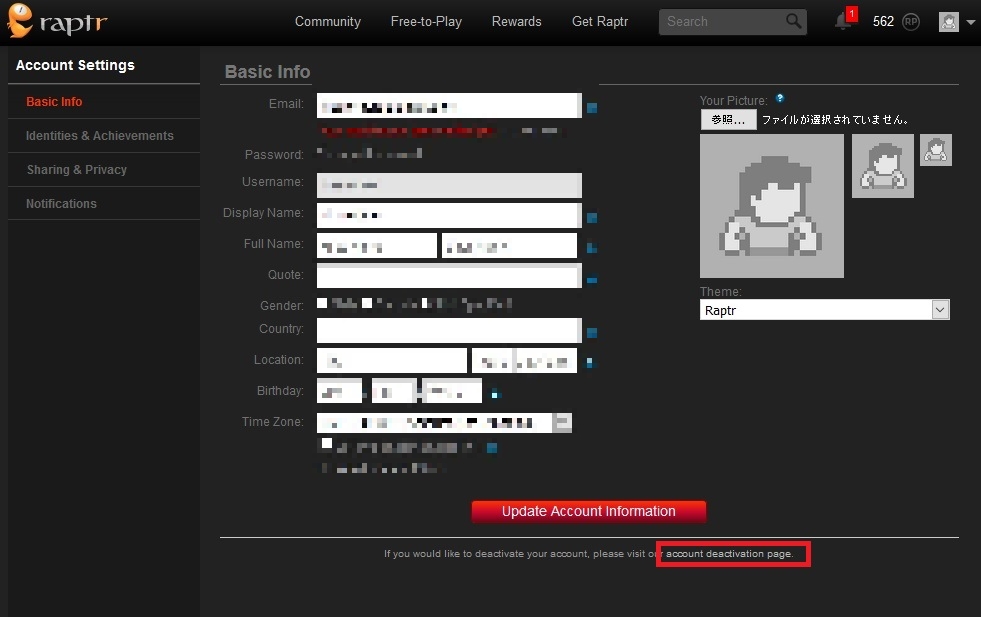Screen dimensions: 981x617
Task: Open the third Birthday dropdown
Action: click(452, 390)
